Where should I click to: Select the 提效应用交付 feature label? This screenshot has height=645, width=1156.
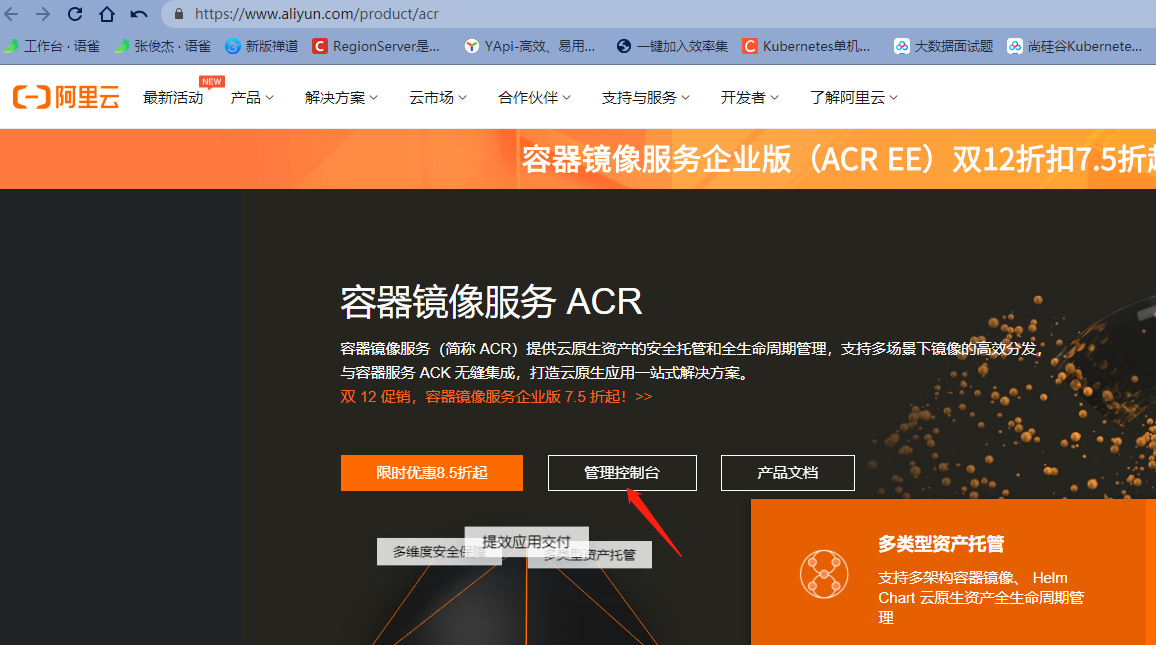click(526, 540)
